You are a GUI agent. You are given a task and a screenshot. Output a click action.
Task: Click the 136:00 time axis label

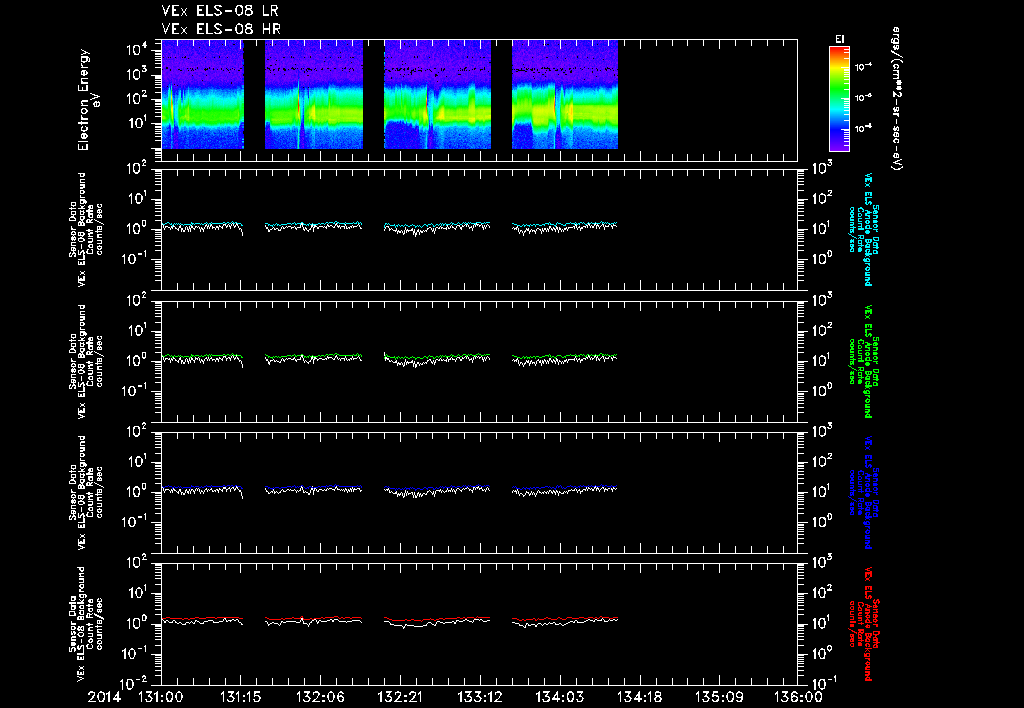point(798,697)
